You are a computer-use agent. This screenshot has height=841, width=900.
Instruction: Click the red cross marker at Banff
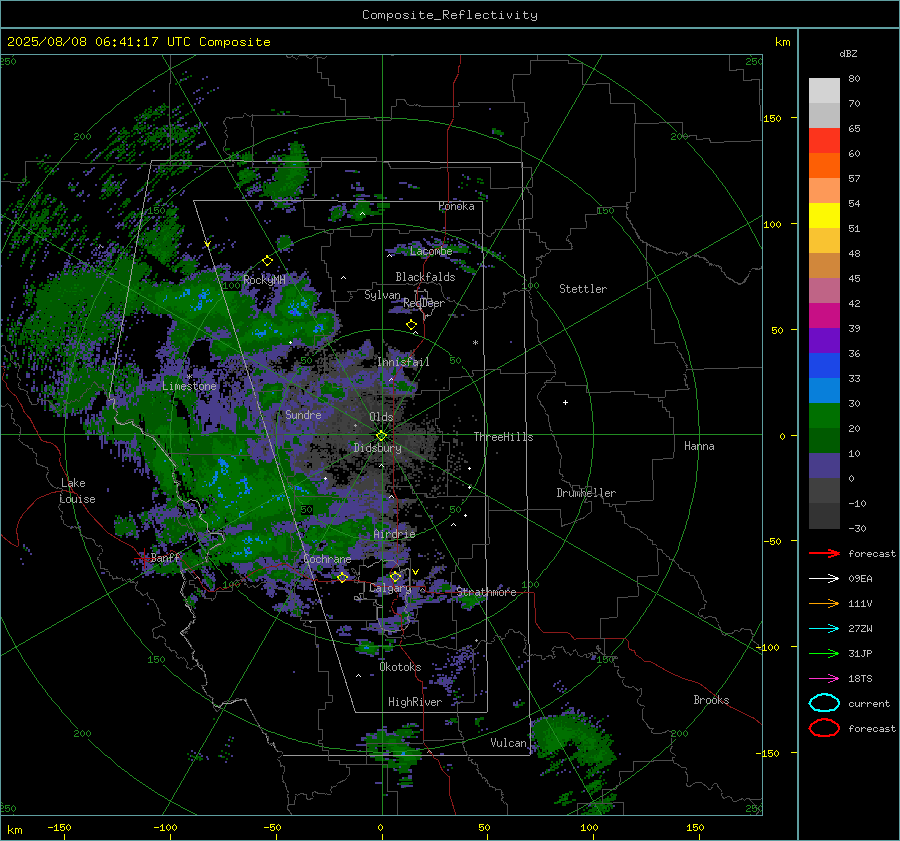[143, 558]
